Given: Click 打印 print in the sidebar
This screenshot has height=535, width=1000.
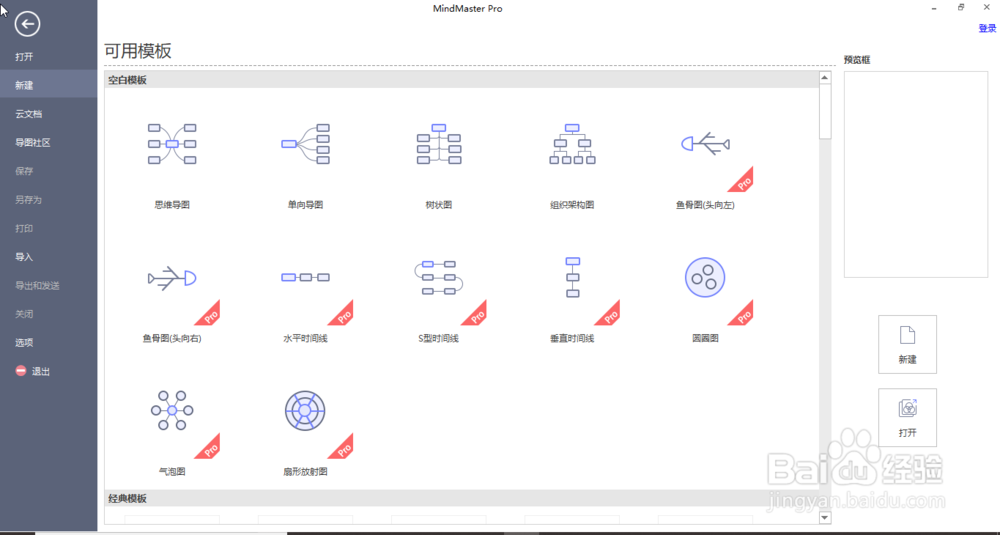Looking at the screenshot, I should click(48, 228).
